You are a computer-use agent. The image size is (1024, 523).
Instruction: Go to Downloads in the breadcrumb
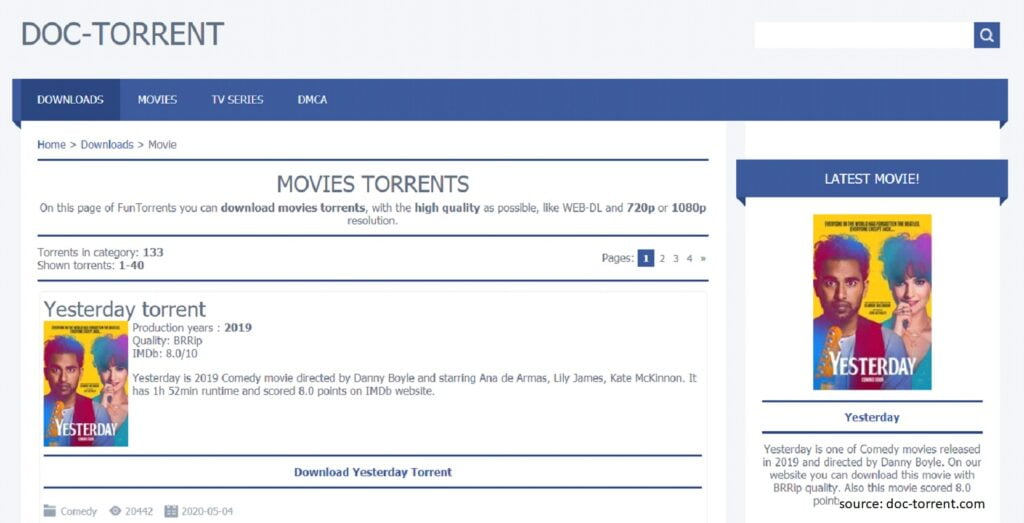107,144
